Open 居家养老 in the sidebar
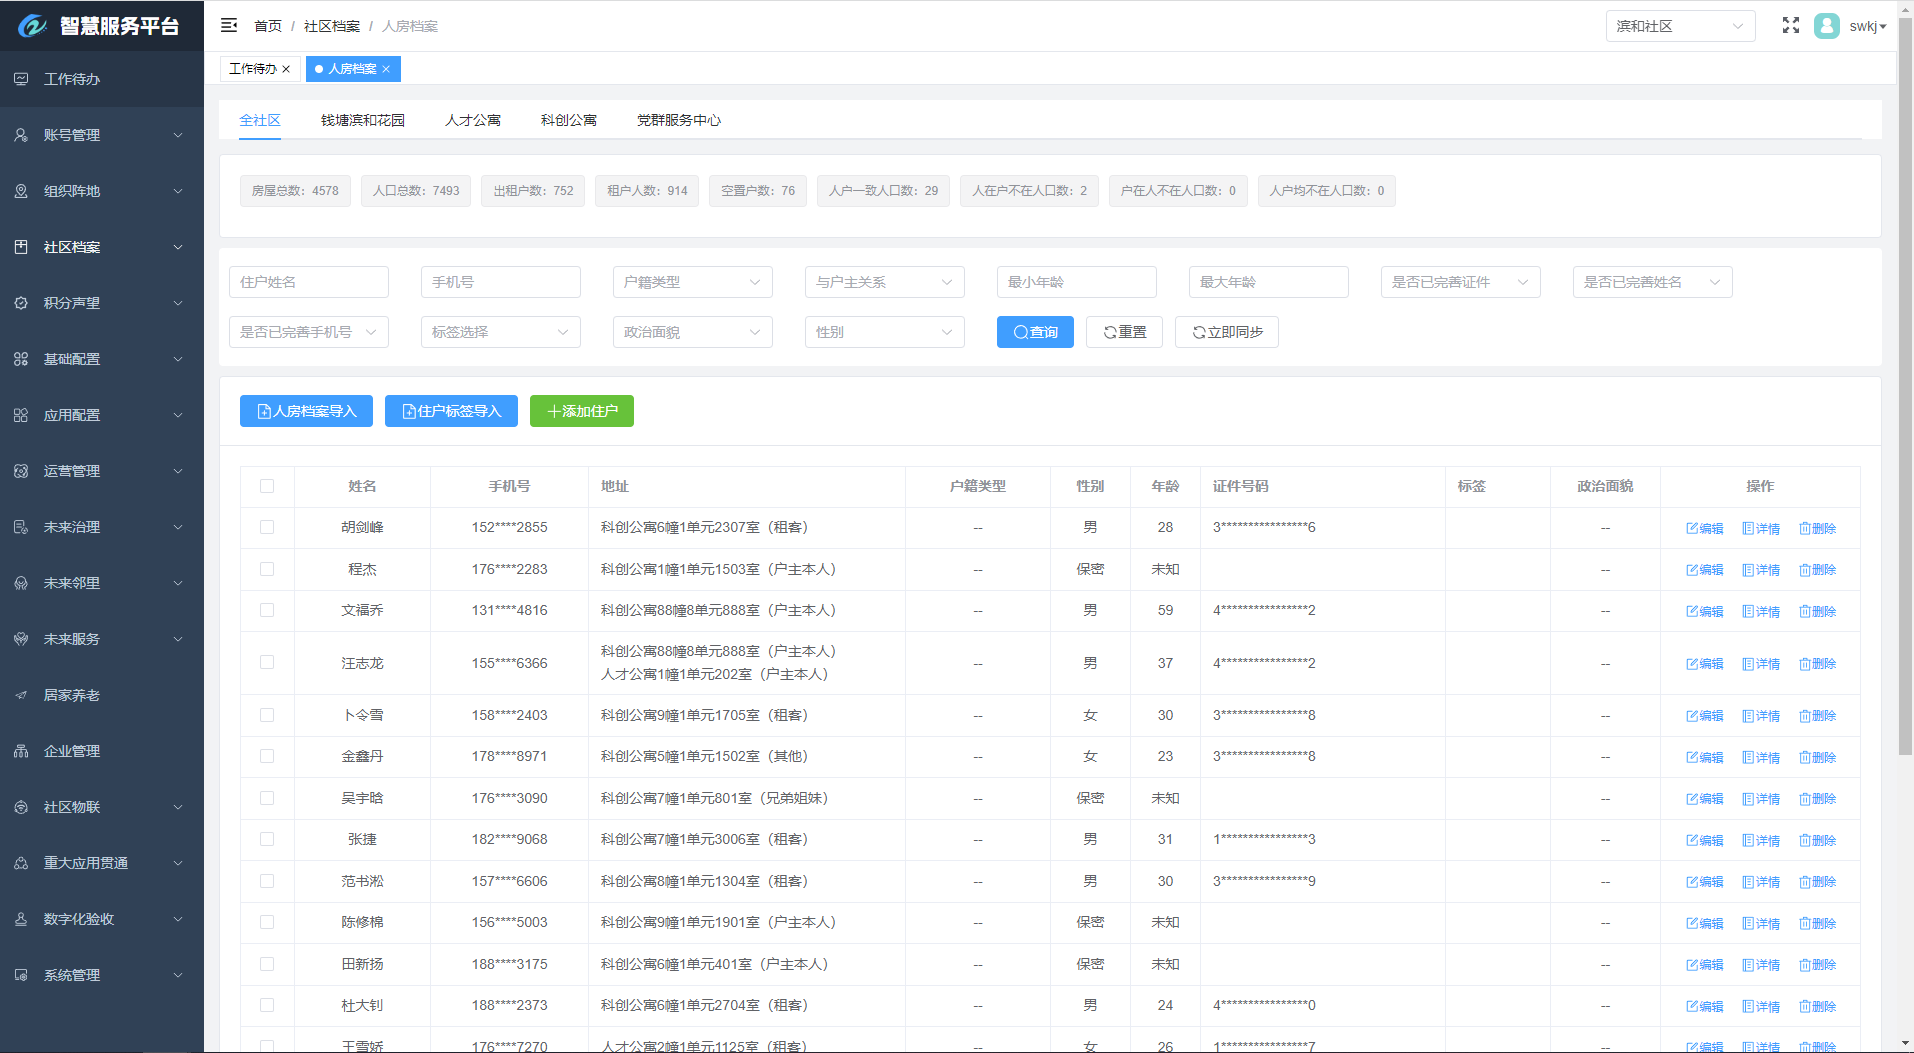 [x=102, y=695]
